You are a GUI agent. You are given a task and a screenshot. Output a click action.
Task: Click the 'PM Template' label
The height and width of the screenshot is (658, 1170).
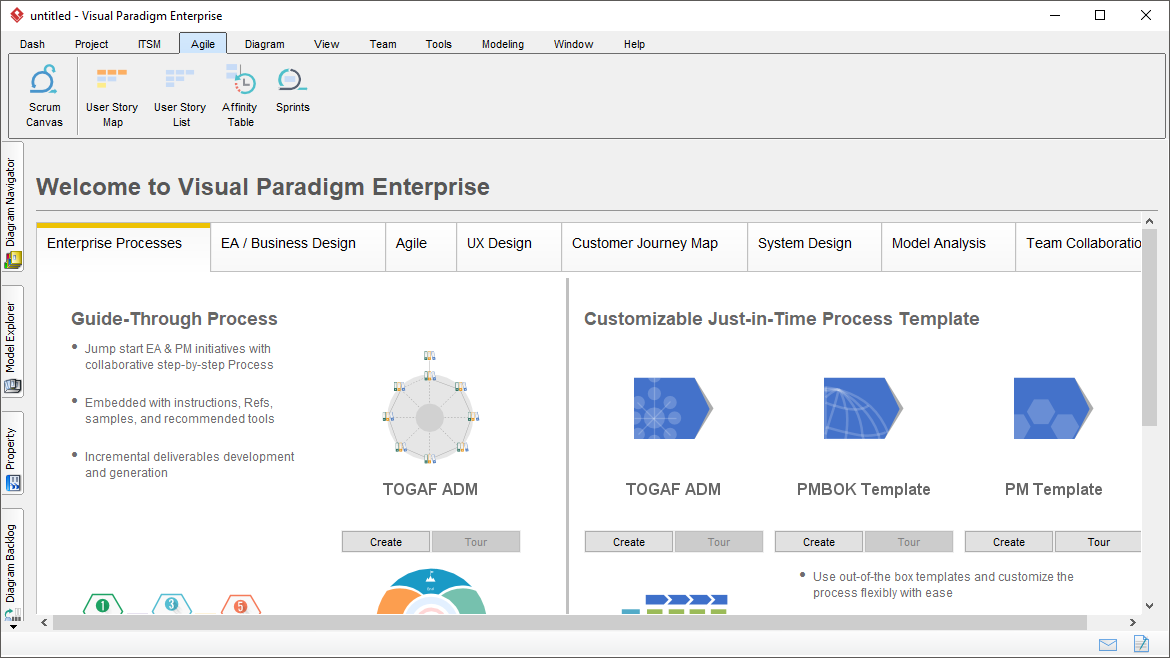[1053, 489]
